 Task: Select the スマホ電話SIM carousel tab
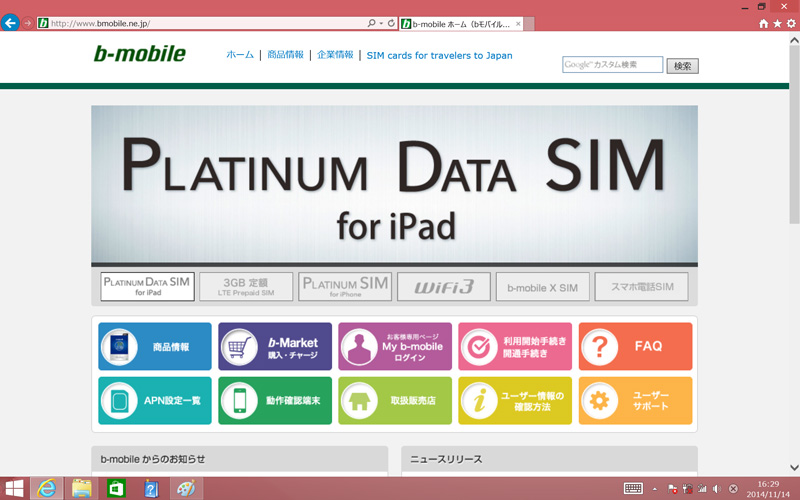641,287
